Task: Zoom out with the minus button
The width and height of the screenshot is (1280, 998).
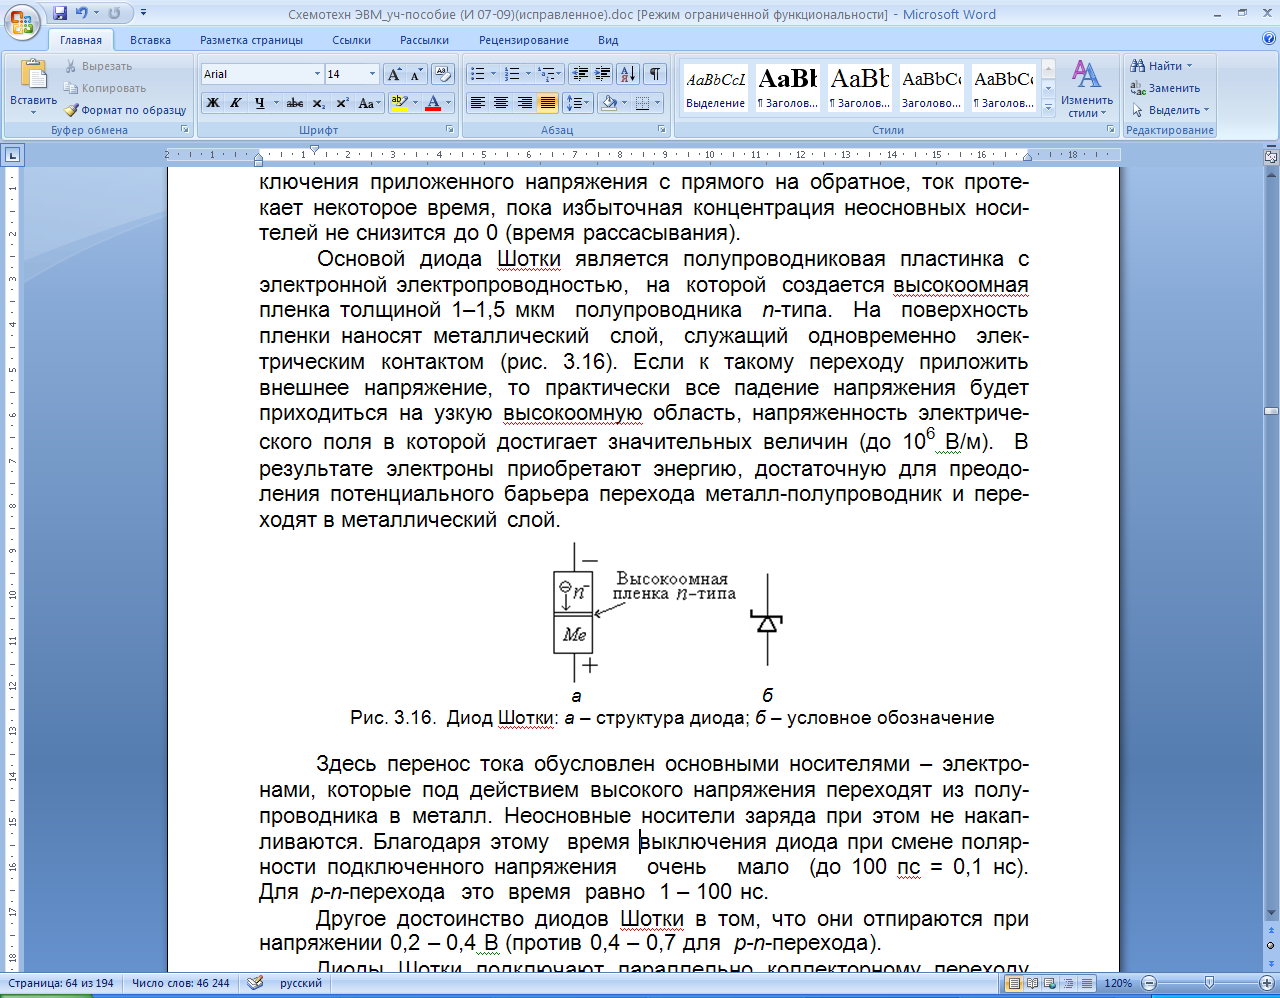Action: click(1149, 984)
